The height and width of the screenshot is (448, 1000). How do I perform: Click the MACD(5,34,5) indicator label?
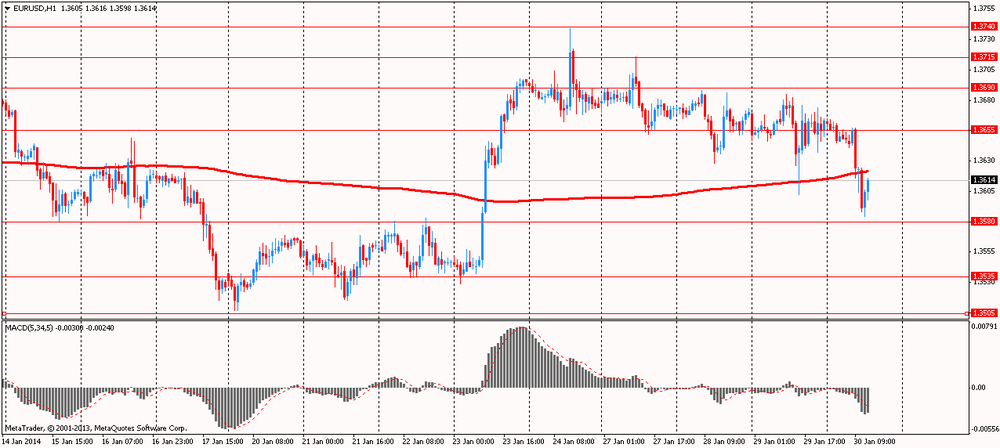coord(28,327)
